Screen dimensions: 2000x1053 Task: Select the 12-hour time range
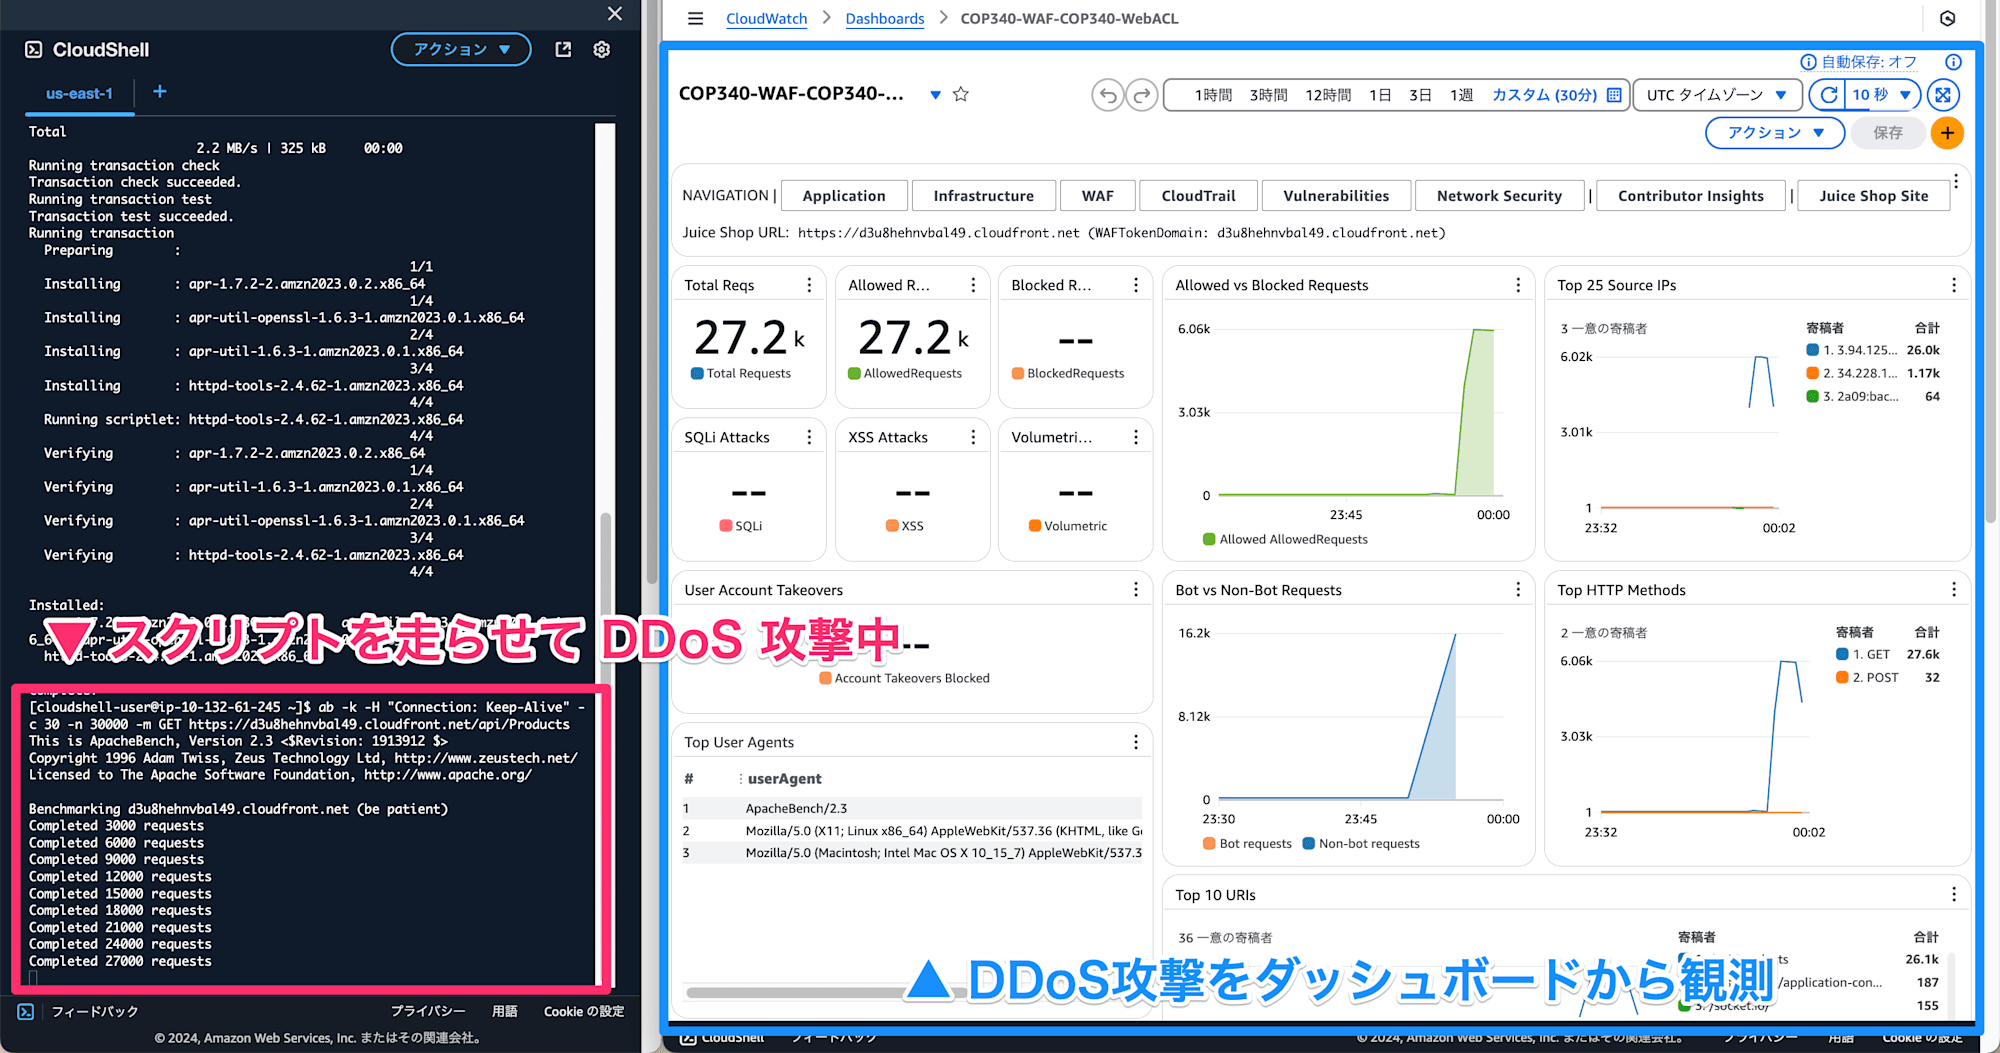tap(1328, 95)
